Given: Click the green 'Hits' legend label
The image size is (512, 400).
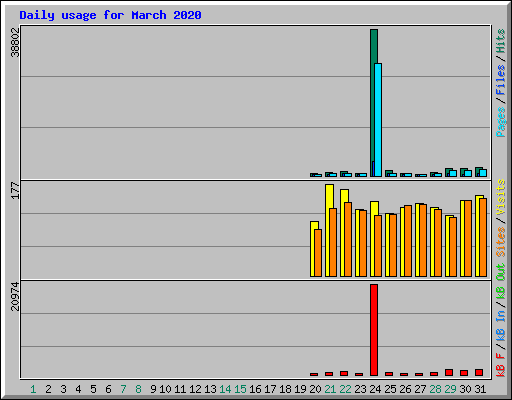Looking at the screenshot, I should point(501,41).
